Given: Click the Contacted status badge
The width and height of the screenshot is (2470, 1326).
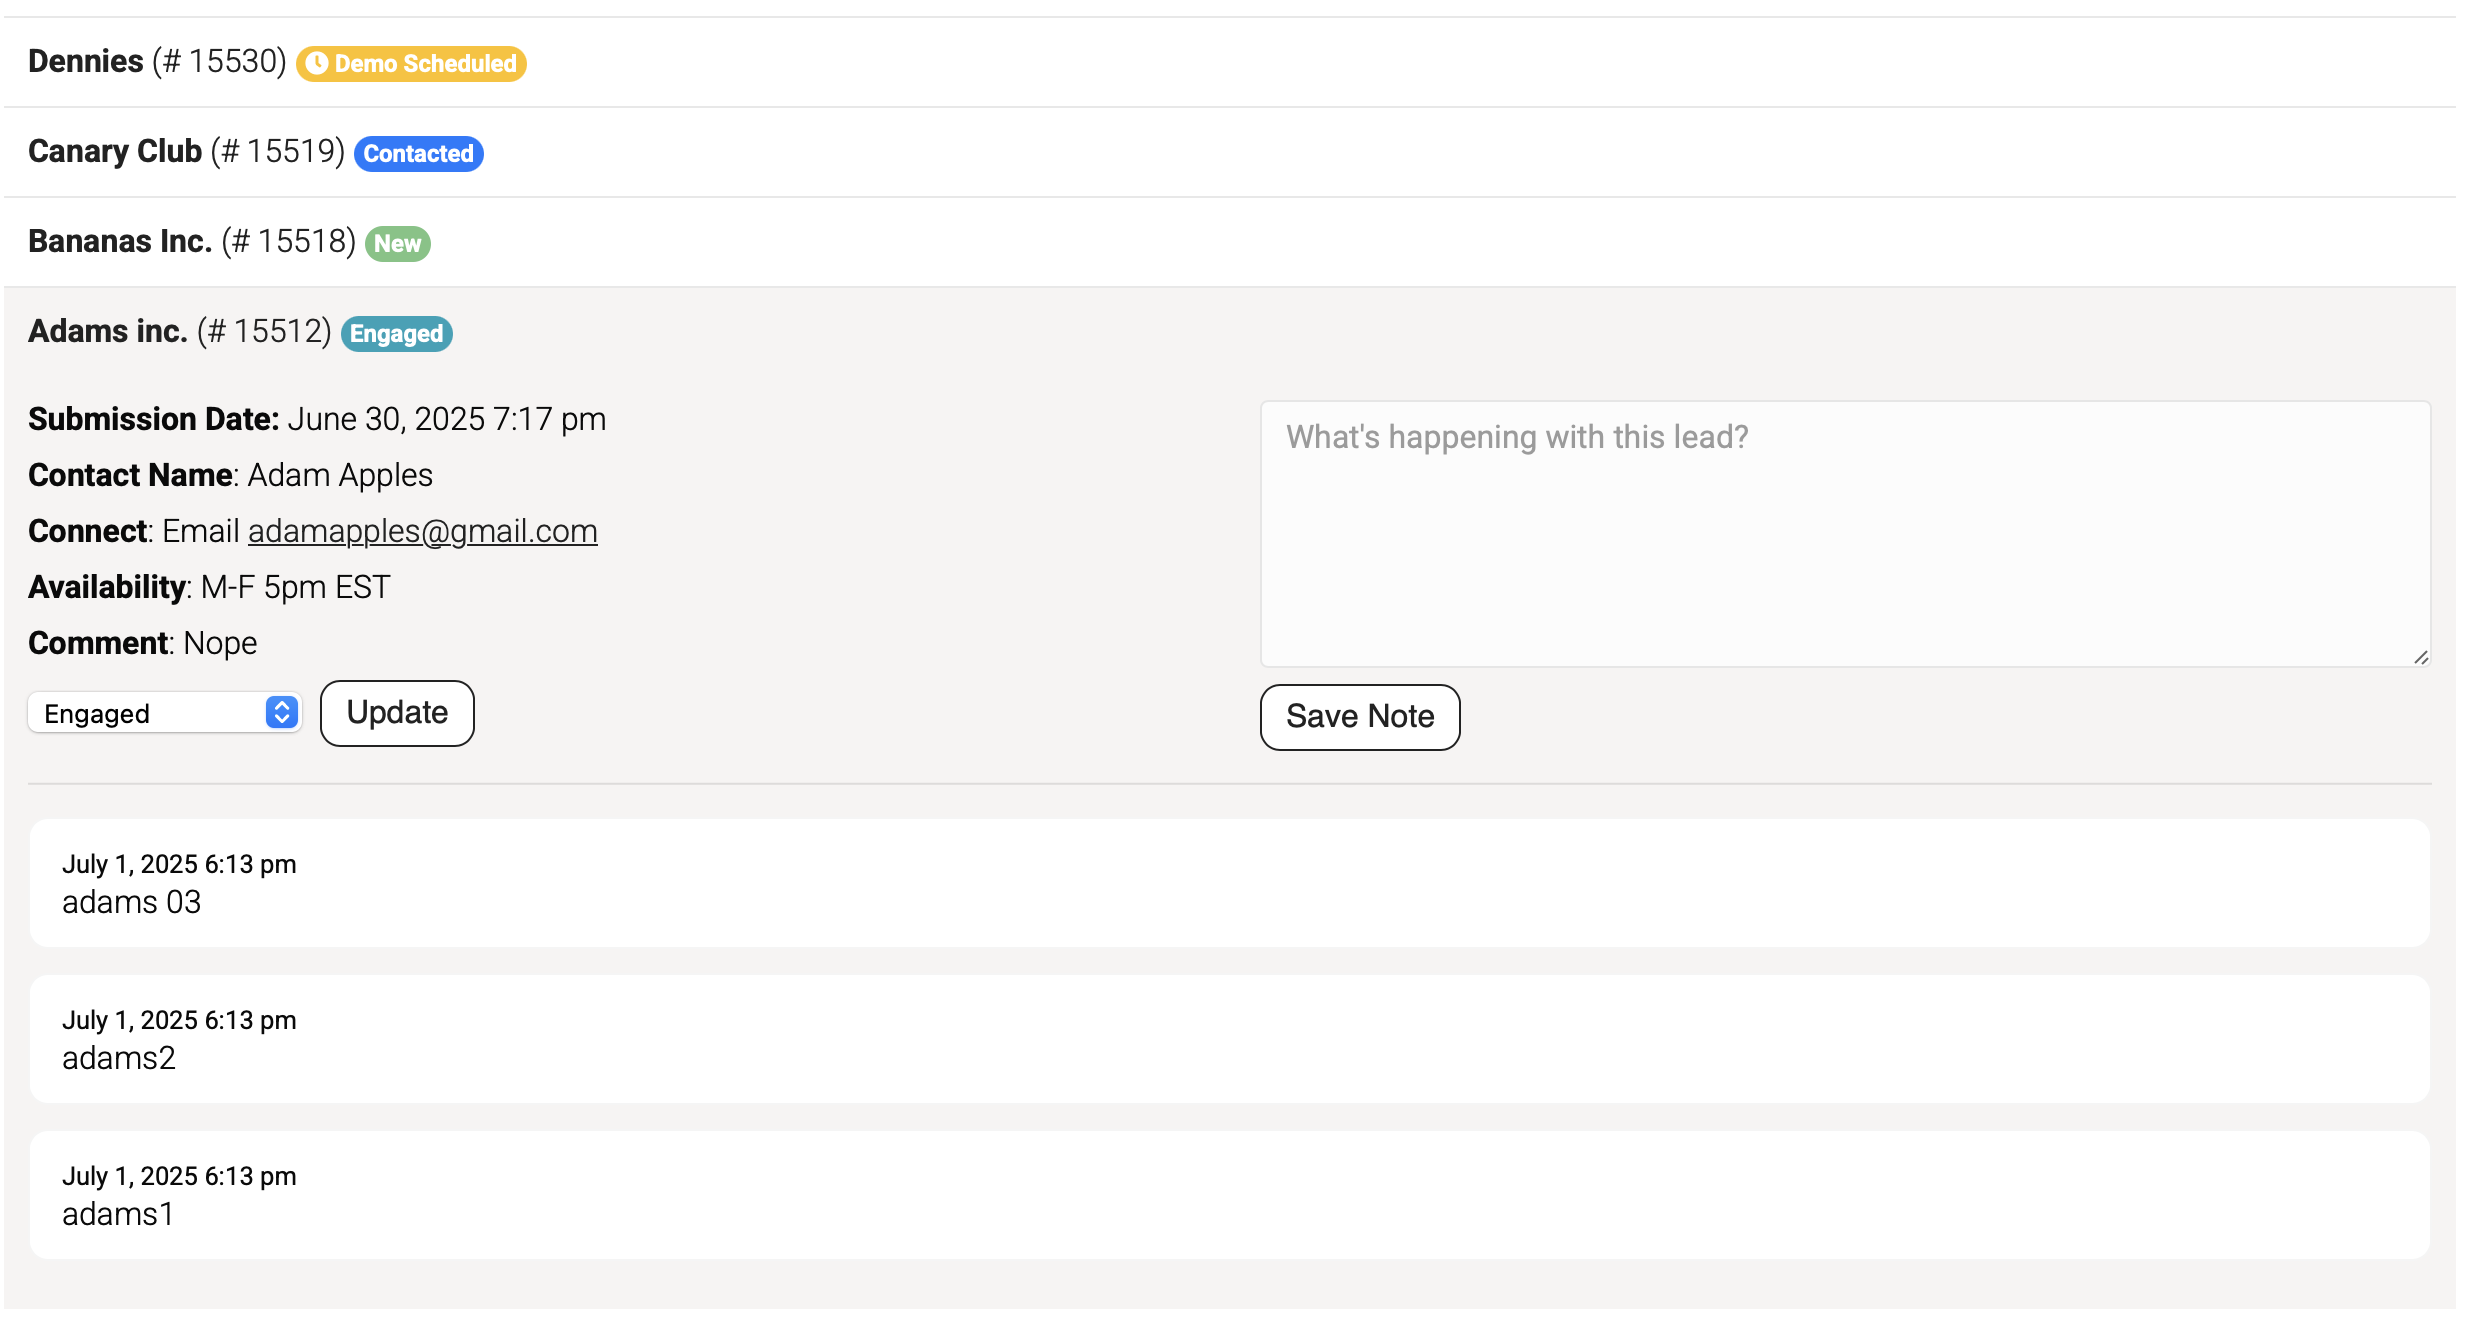Looking at the screenshot, I should click(418, 153).
